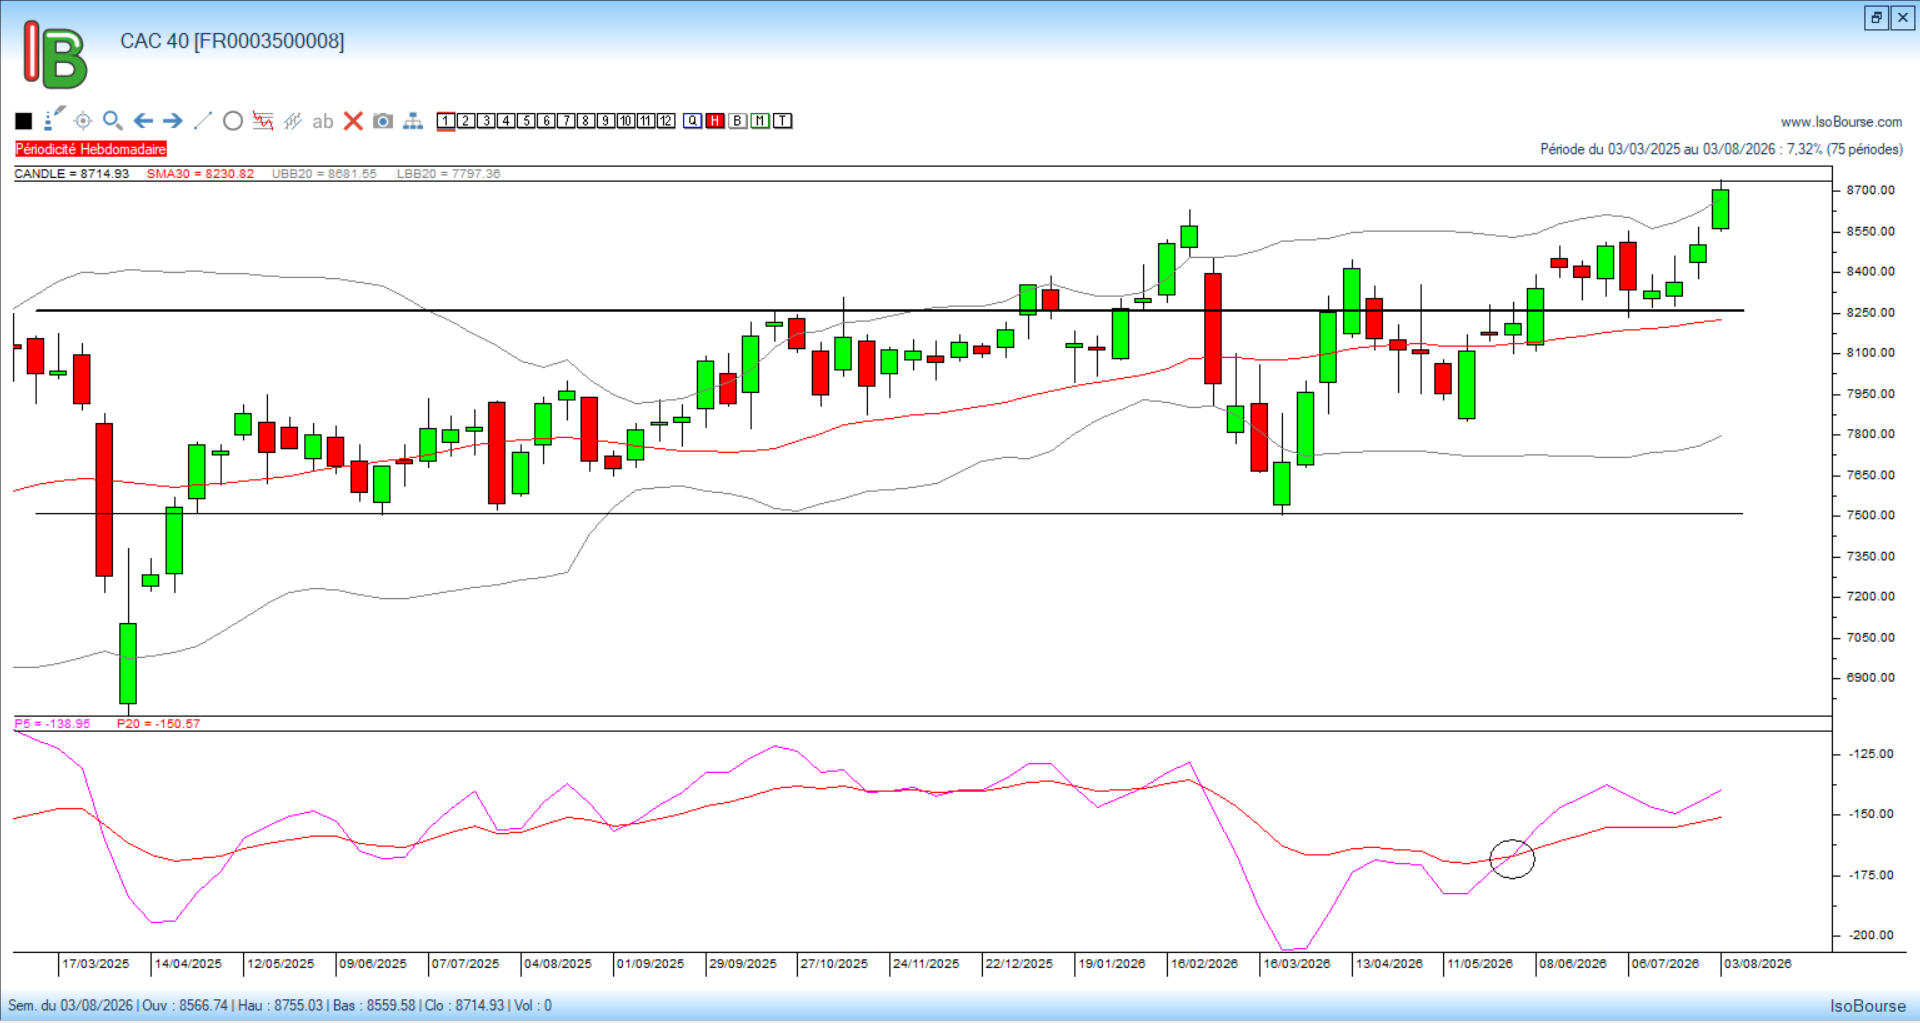The width and height of the screenshot is (1920, 1023).
Task: Switch to the B periodicity button
Action: 738,121
